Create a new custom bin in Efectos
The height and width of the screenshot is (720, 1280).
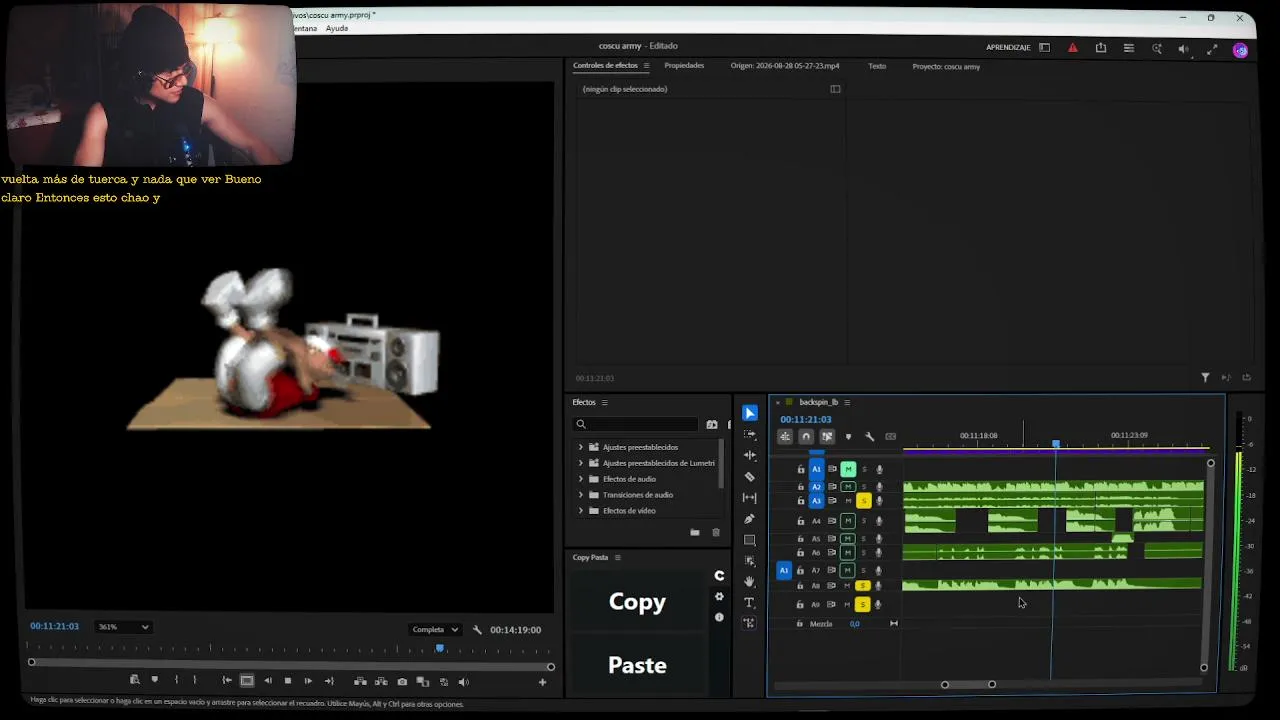[x=695, y=533]
